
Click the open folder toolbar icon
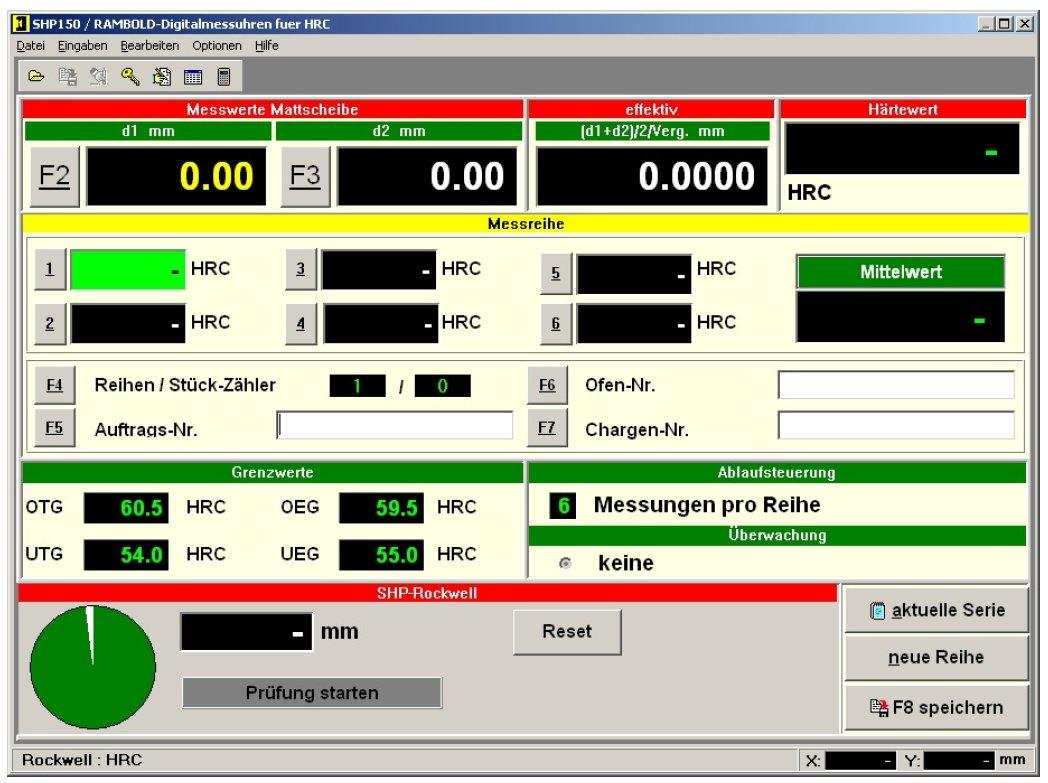tap(35, 75)
